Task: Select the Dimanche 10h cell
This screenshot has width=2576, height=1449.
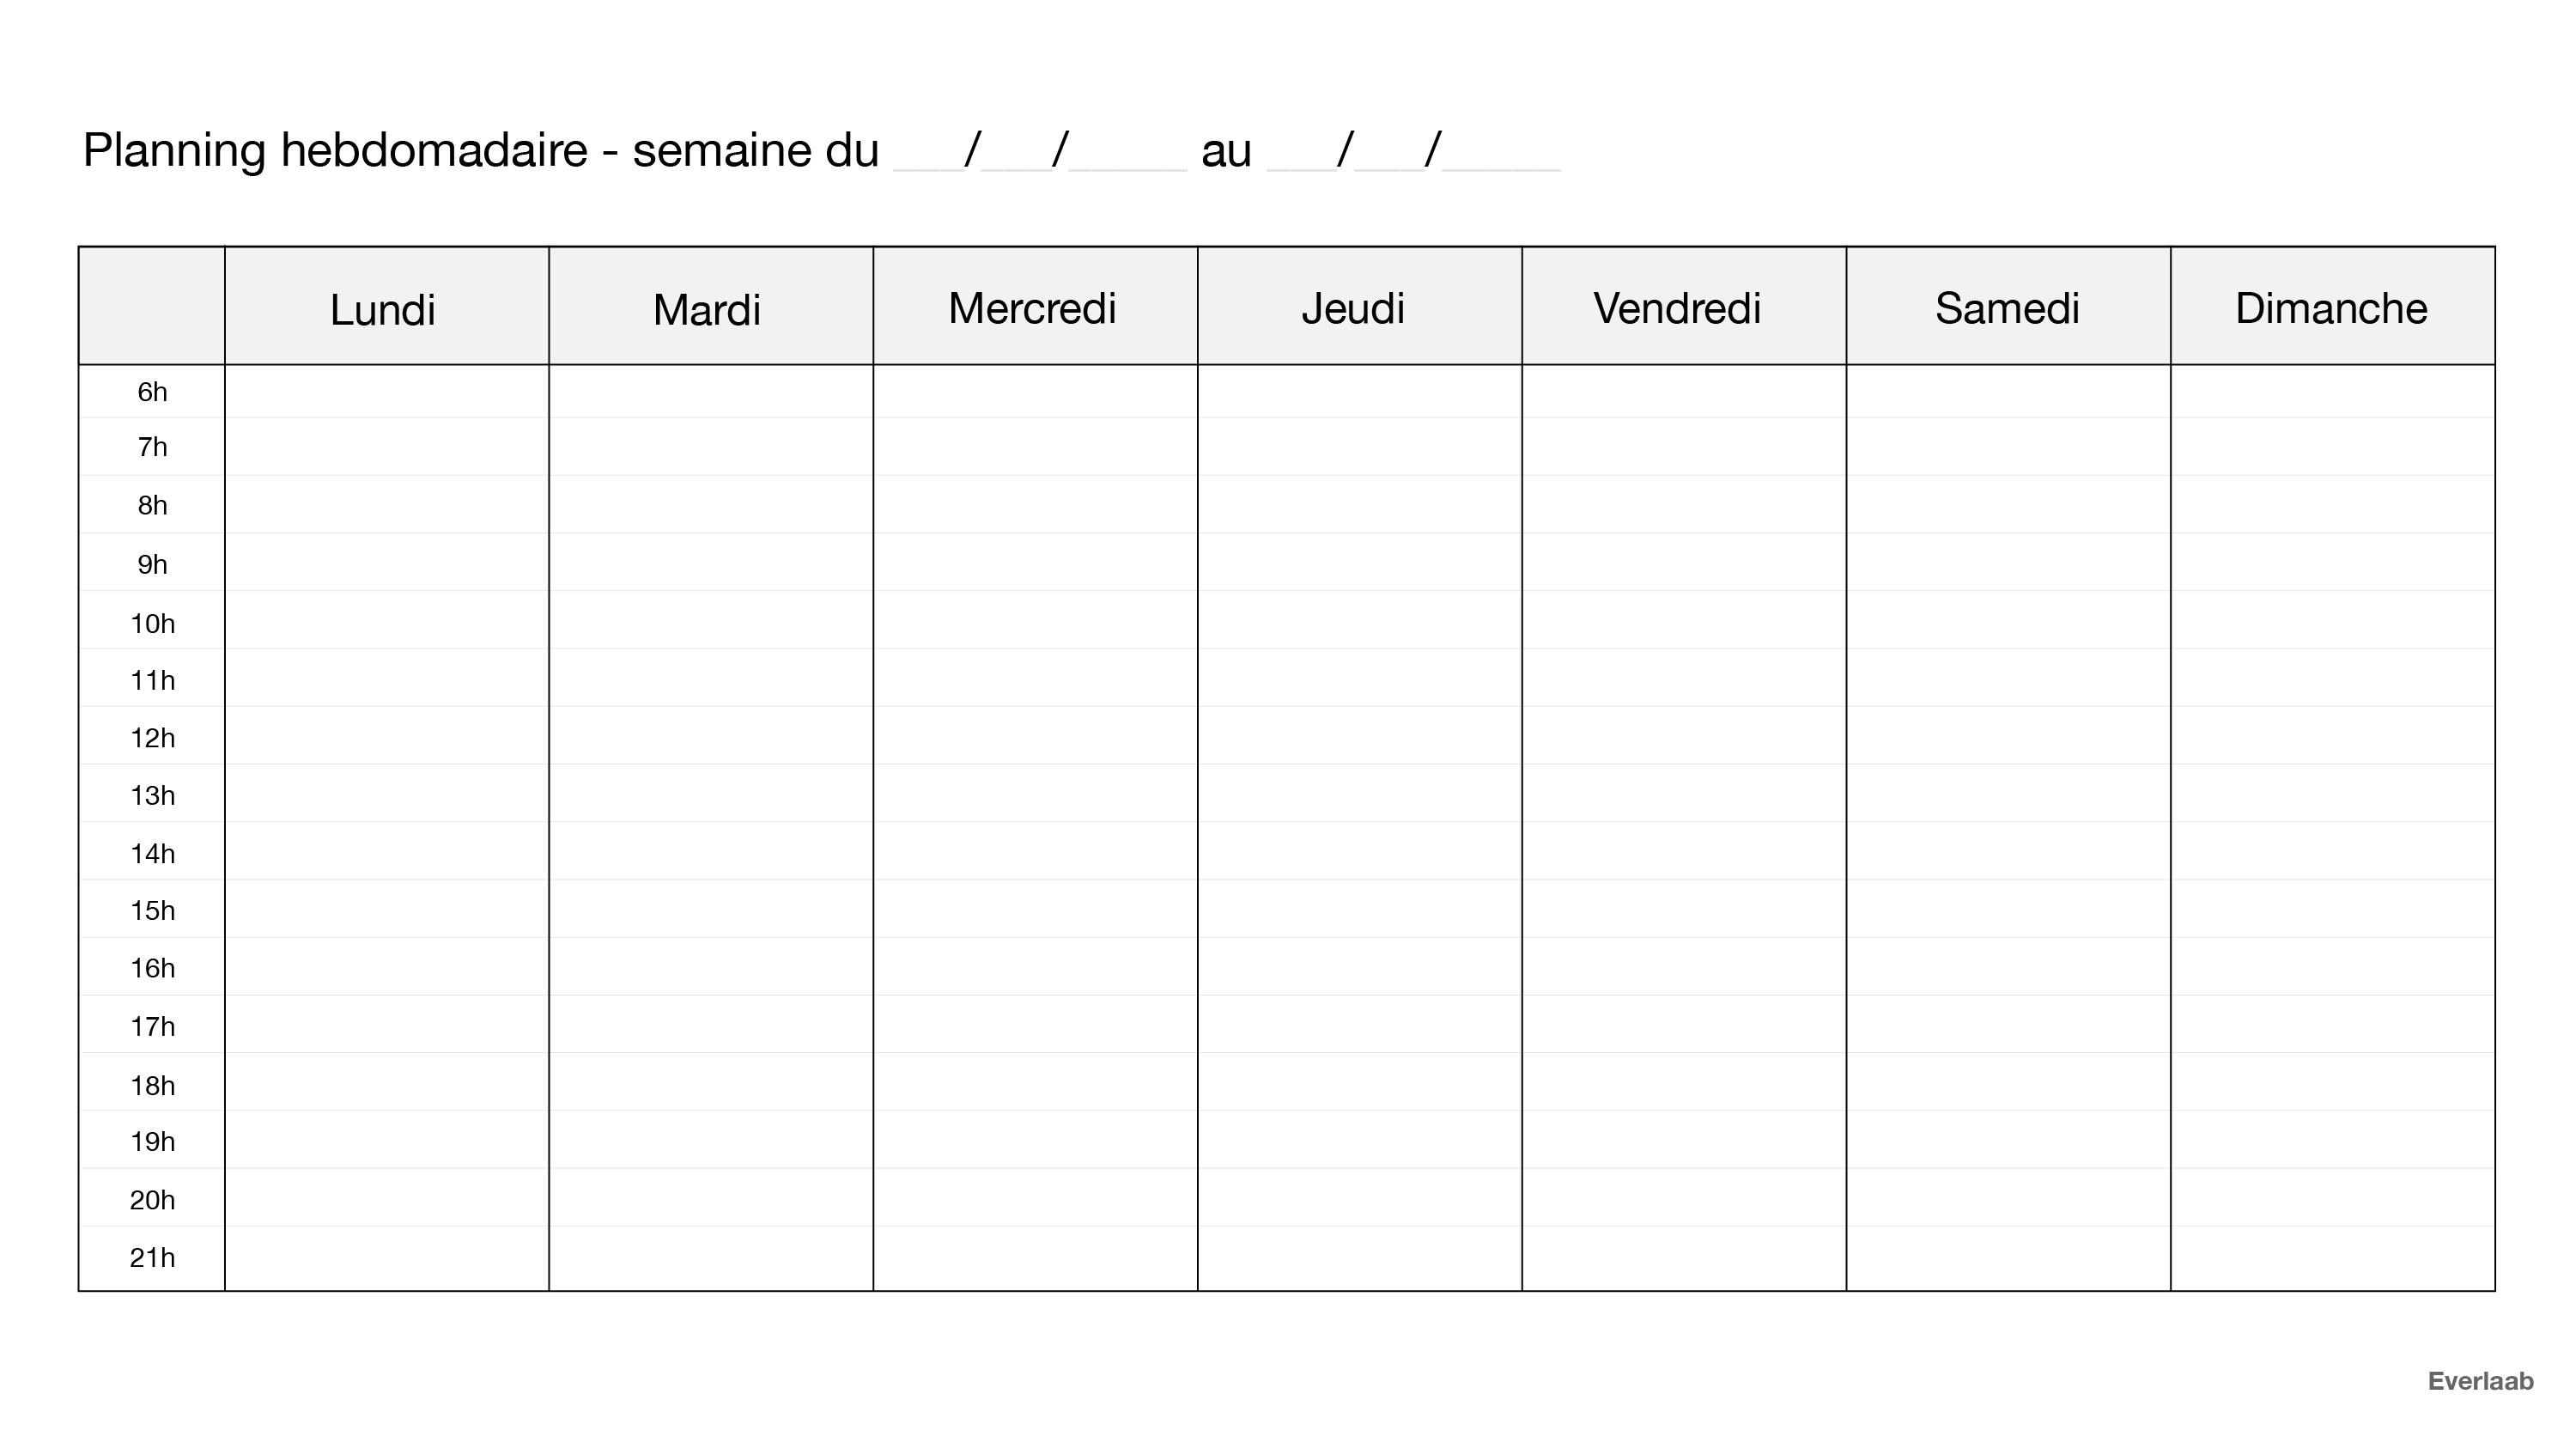Action: (x=2331, y=621)
